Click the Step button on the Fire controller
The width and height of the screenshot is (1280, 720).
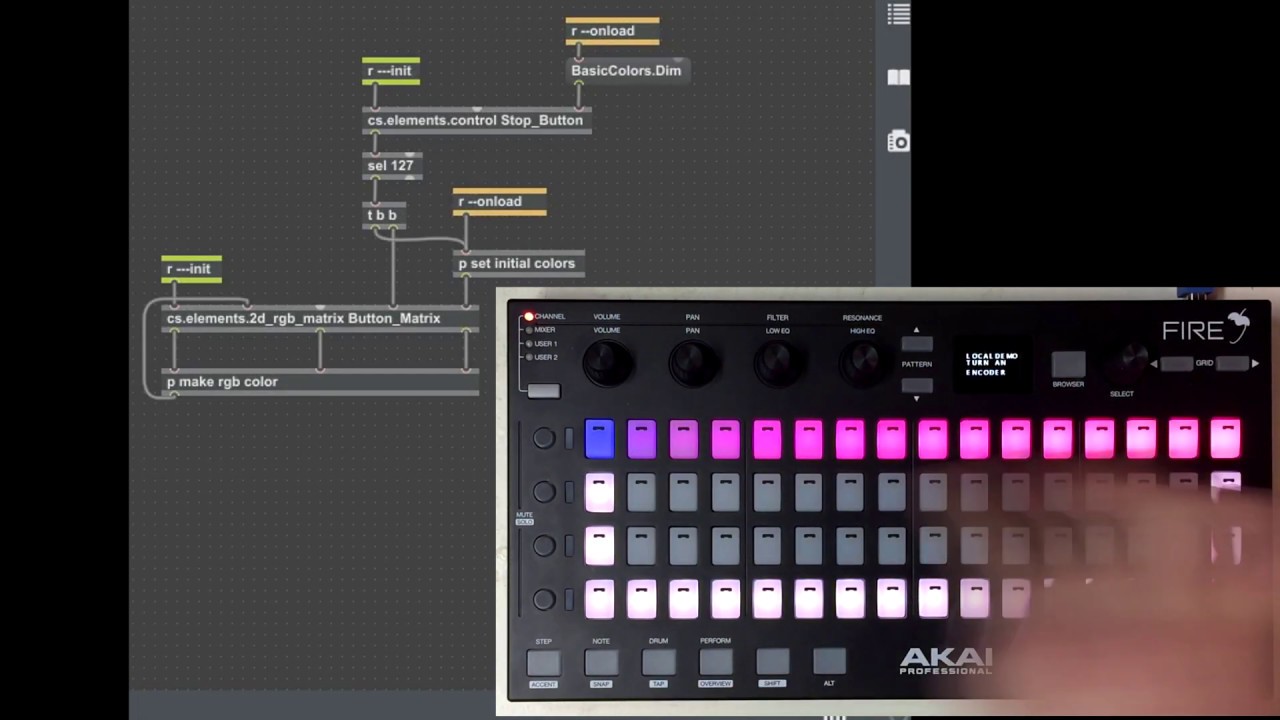(544, 662)
